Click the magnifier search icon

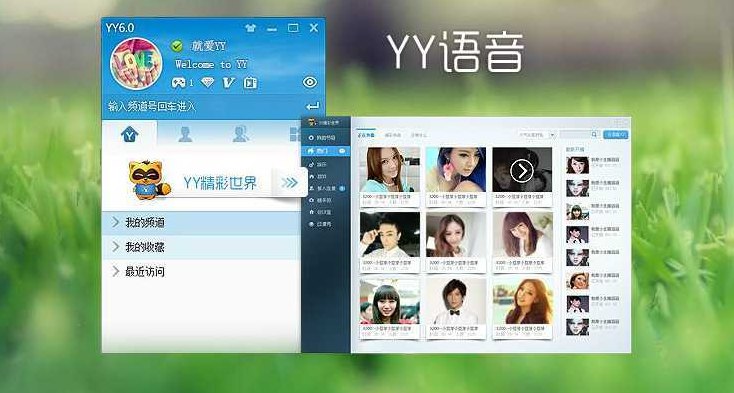[595, 135]
